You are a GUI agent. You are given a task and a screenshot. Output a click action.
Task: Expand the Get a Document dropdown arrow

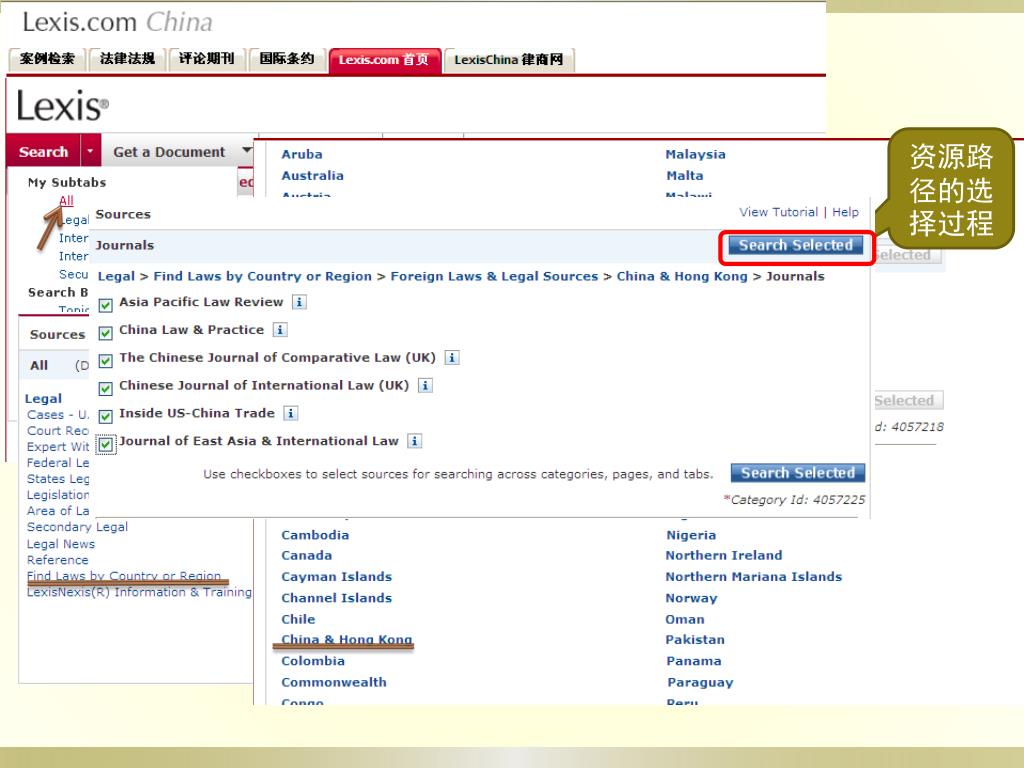246,150
